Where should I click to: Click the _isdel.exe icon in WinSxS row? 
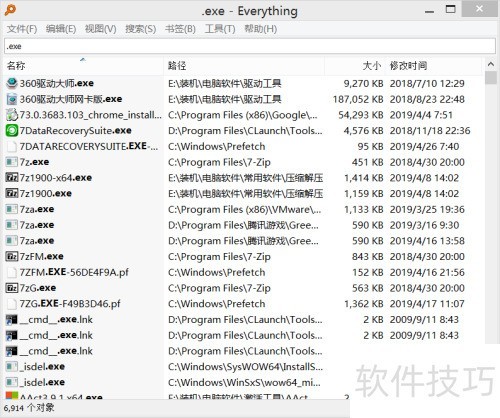(x=12, y=382)
